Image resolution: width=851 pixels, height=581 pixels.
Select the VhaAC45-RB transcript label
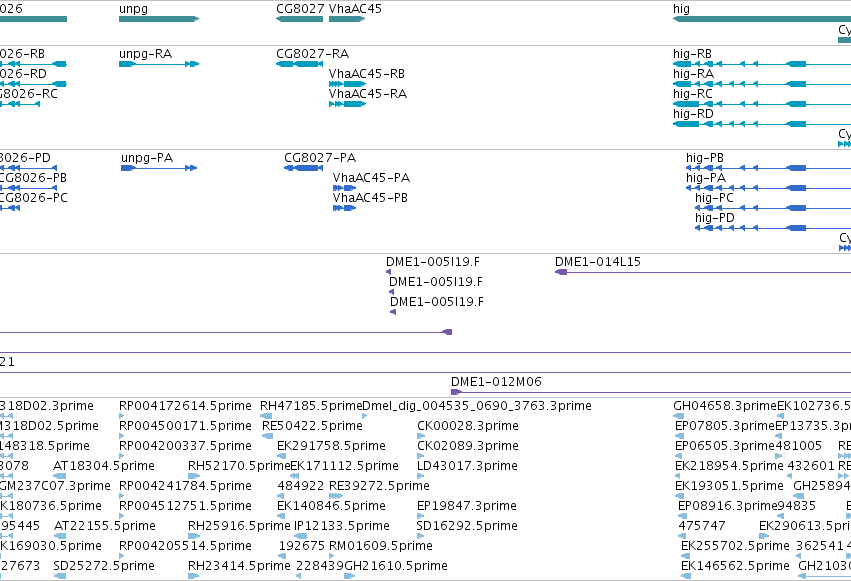tap(367, 74)
